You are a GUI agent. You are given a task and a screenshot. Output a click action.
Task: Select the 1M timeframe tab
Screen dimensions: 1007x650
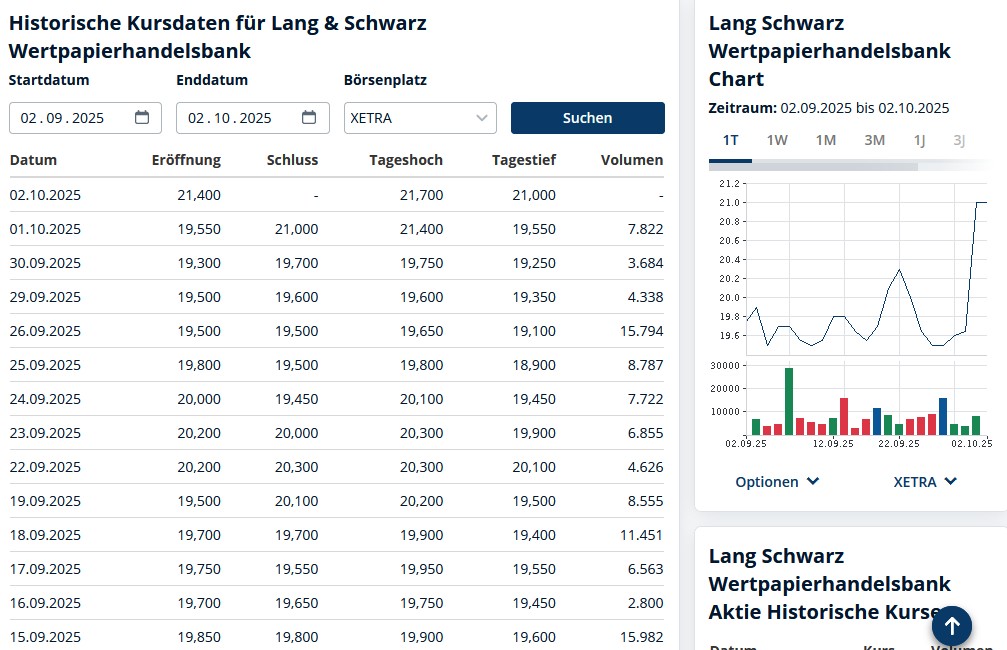pyautogui.click(x=825, y=140)
